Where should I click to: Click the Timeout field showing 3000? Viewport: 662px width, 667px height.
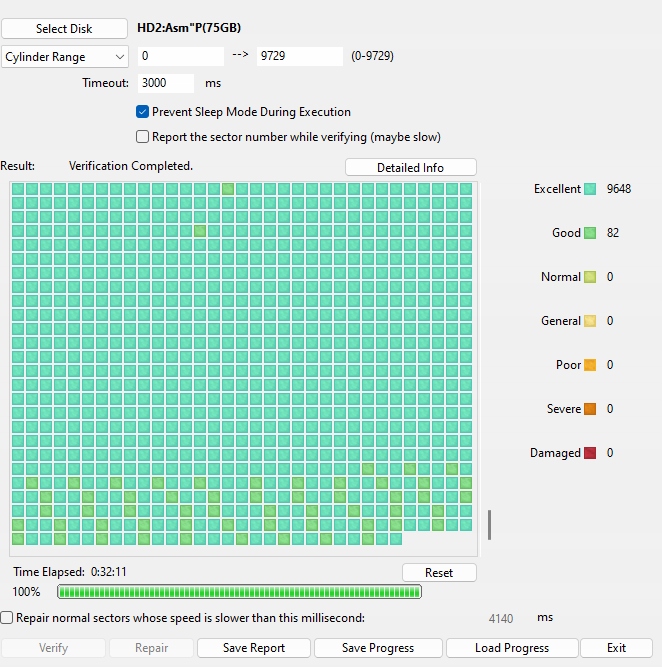pos(166,83)
